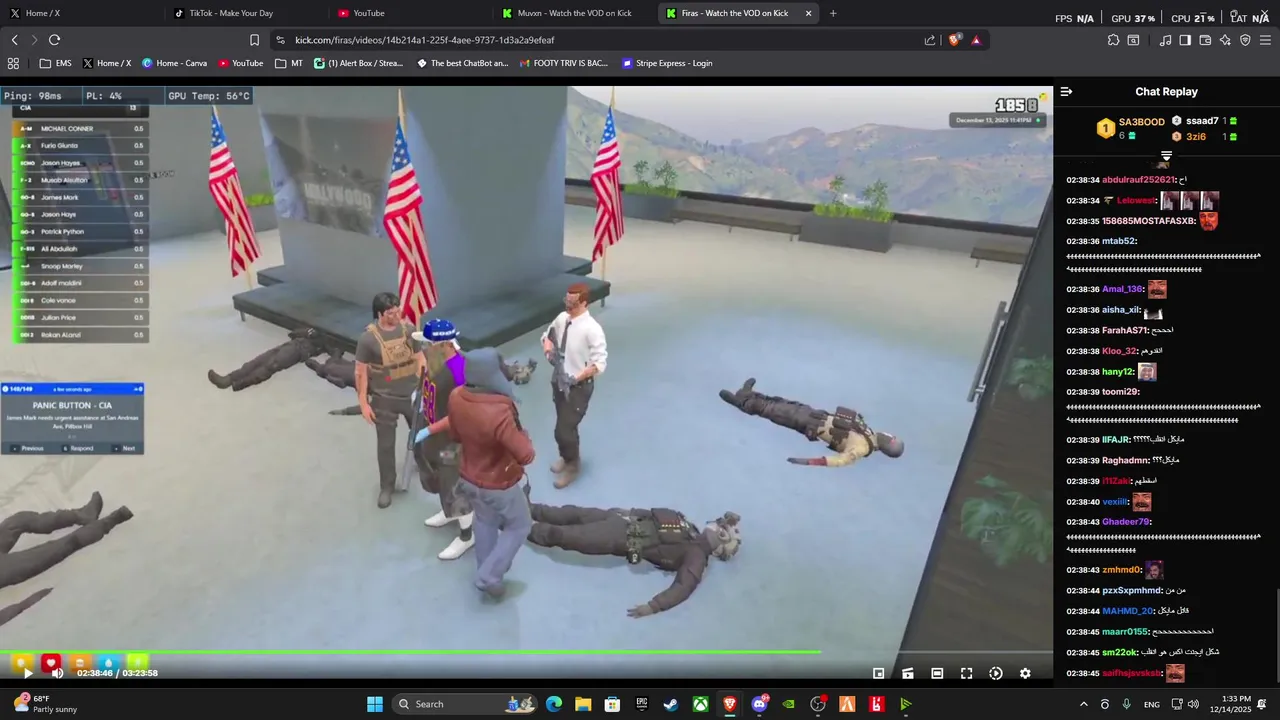Open Brave Shields lion icon
This screenshot has width=1280, height=720.
coord(955,40)
